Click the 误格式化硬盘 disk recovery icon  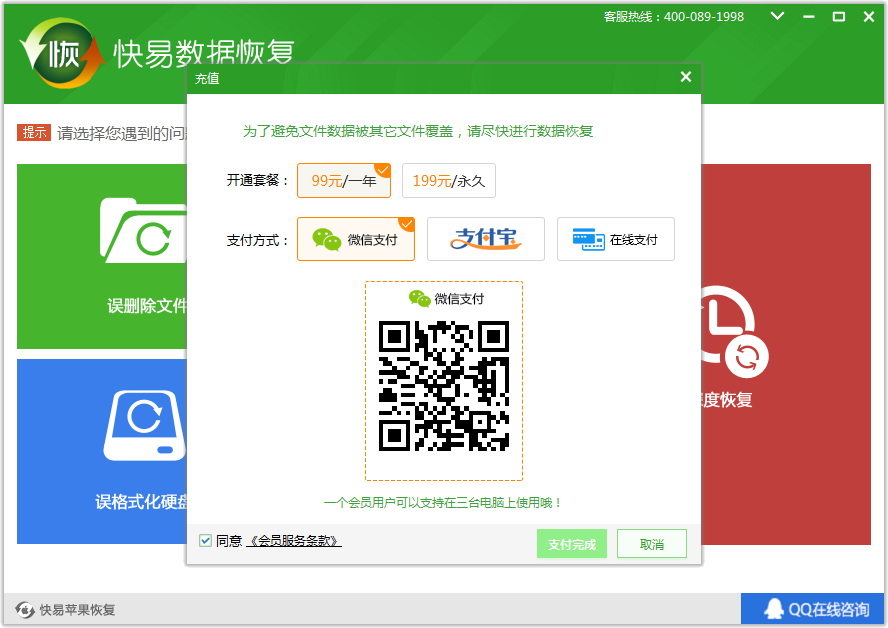coord(144,425)
